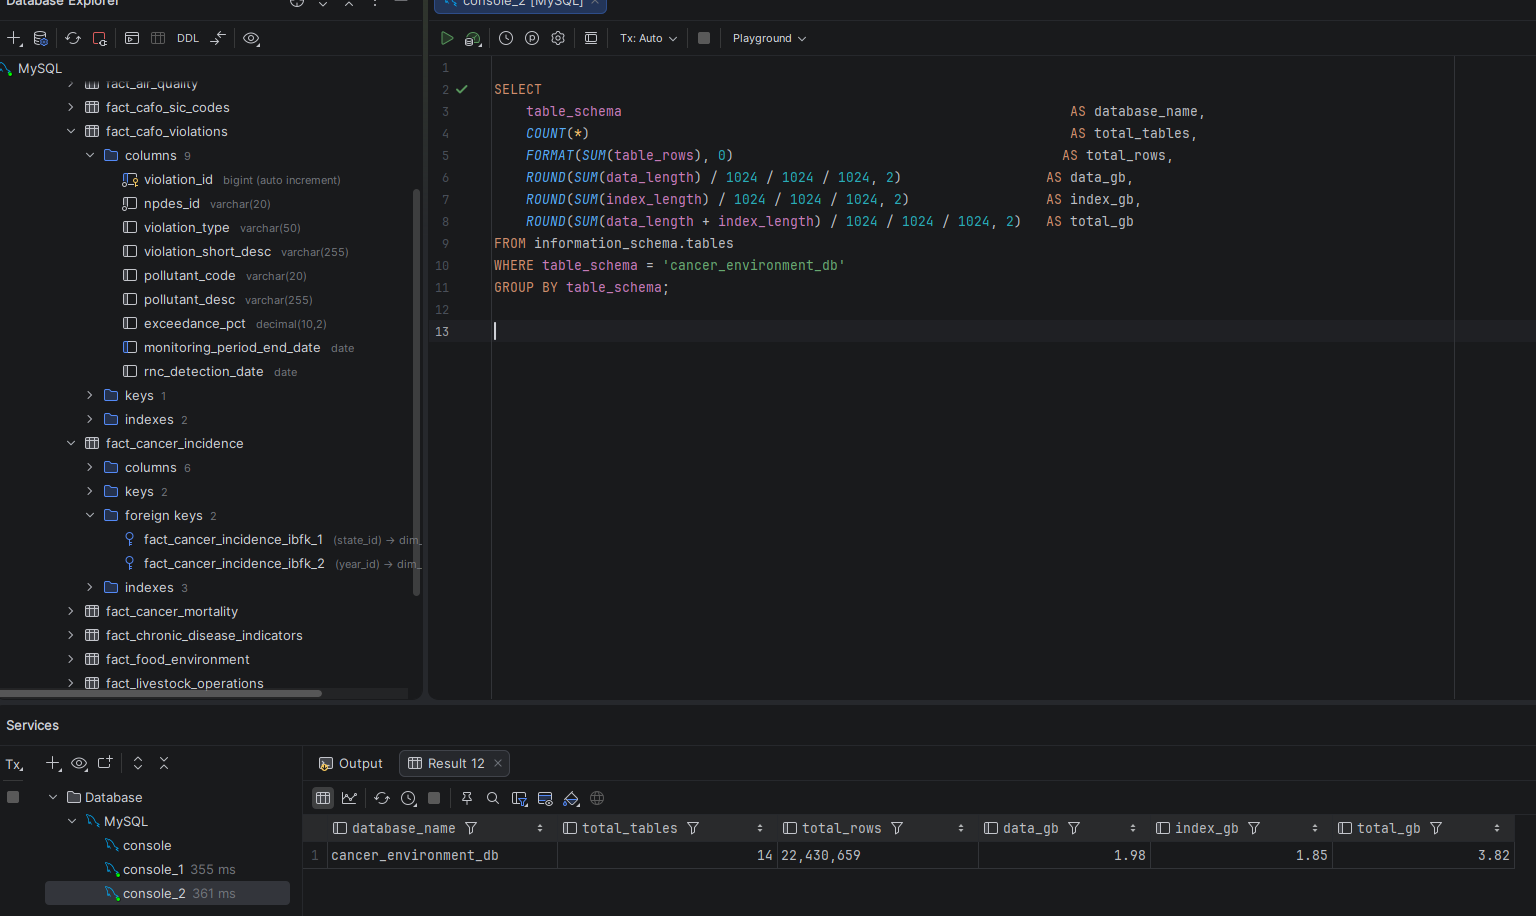Select fact_cancer_incidence_ibfk_2 foreign key

click(x=234, y=563)
